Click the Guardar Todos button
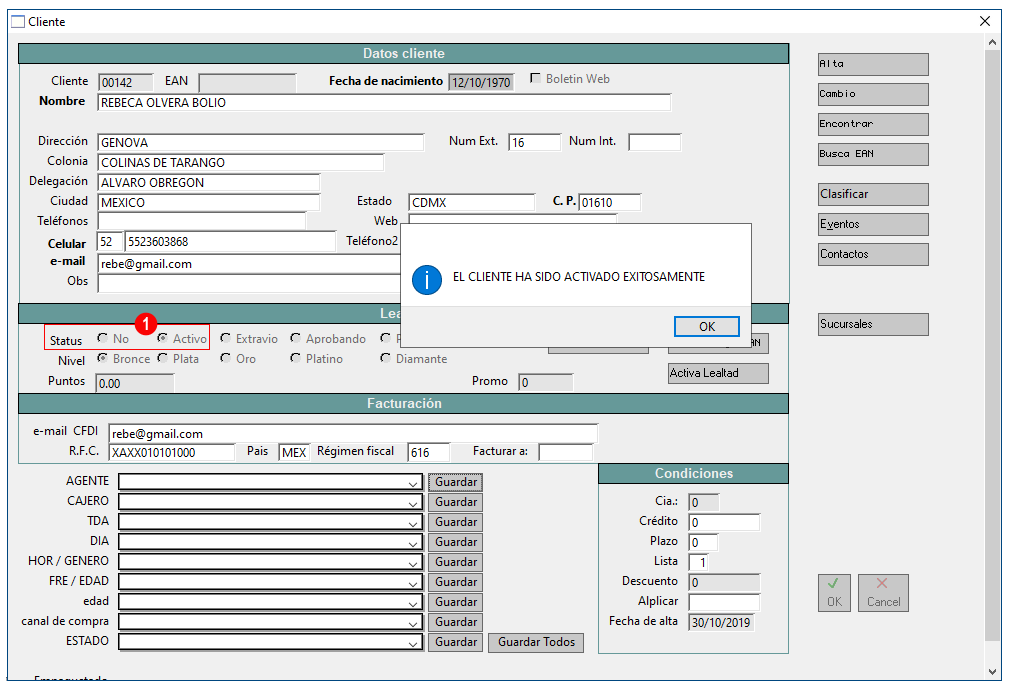Screen dimensions: 1010x689 point(536,643)
